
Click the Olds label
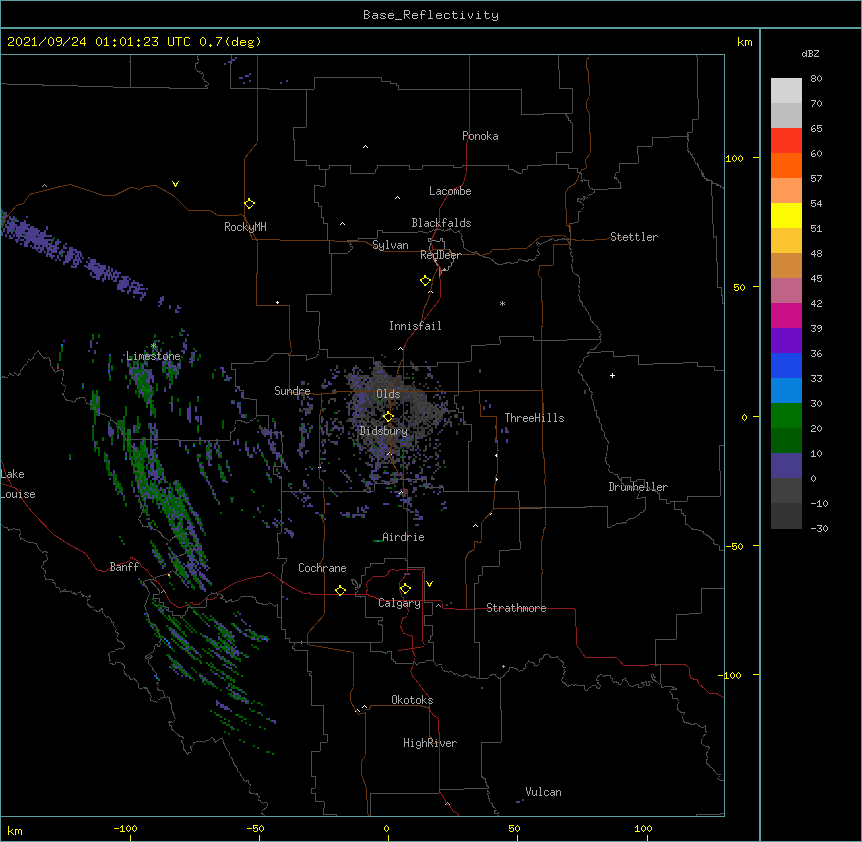388,394
